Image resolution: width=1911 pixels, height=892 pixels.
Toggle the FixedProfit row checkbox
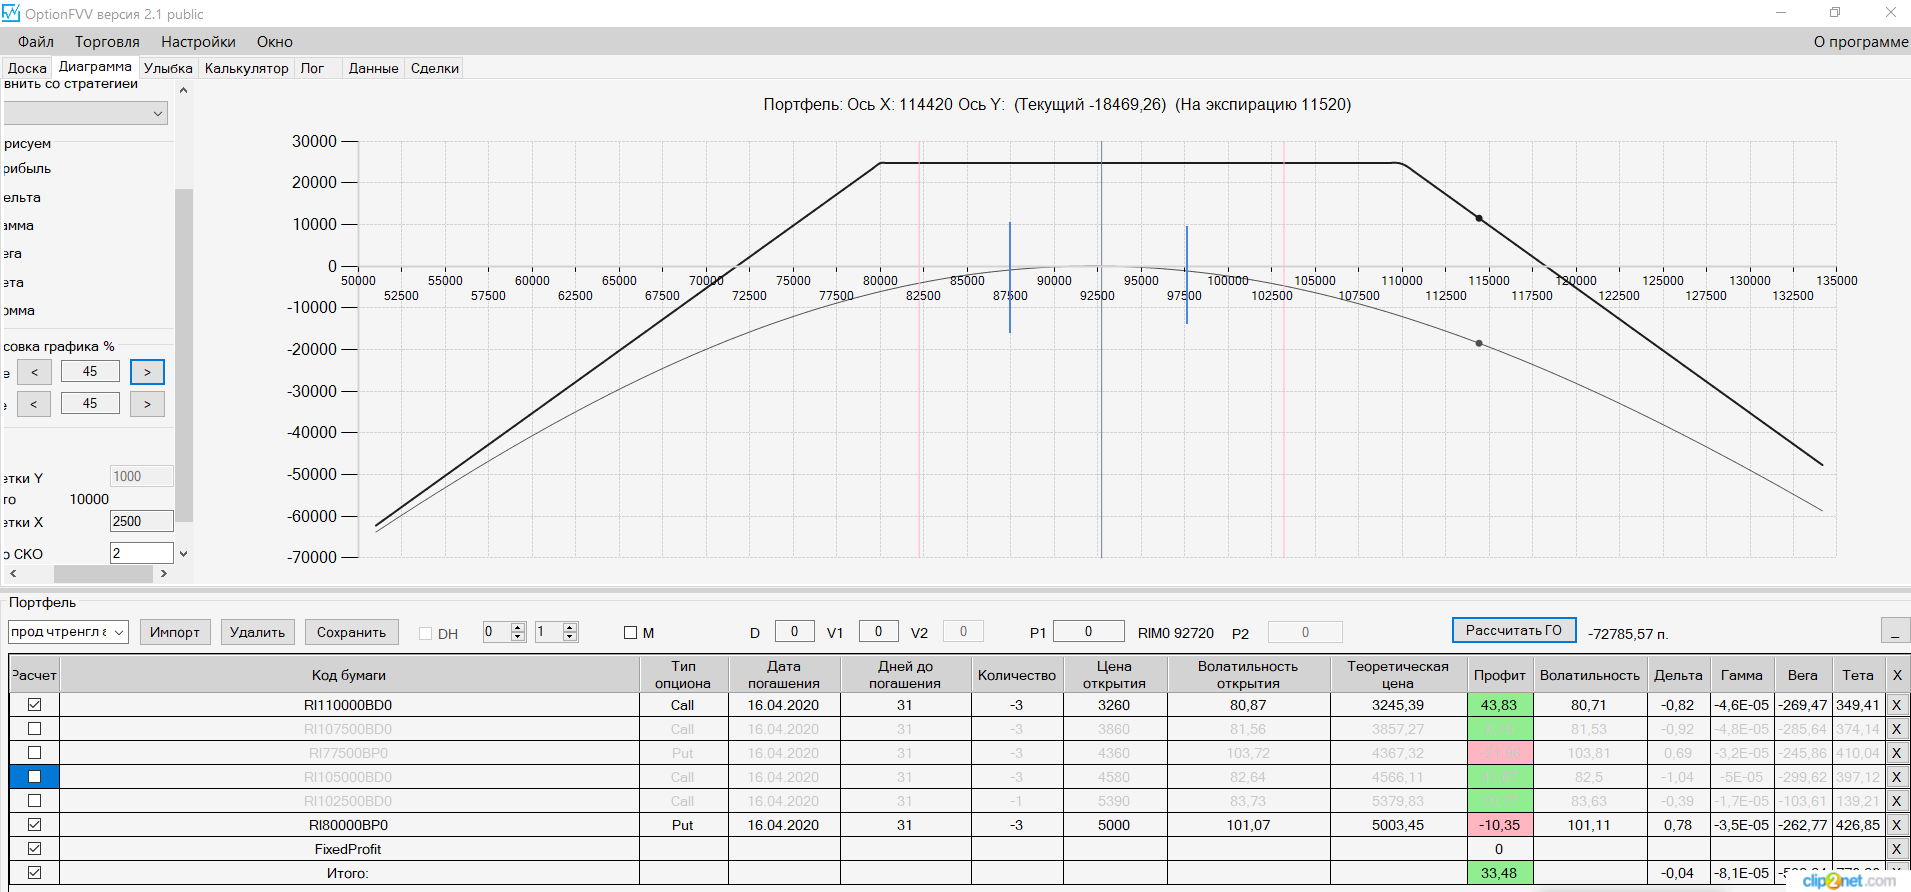[34, 849]
